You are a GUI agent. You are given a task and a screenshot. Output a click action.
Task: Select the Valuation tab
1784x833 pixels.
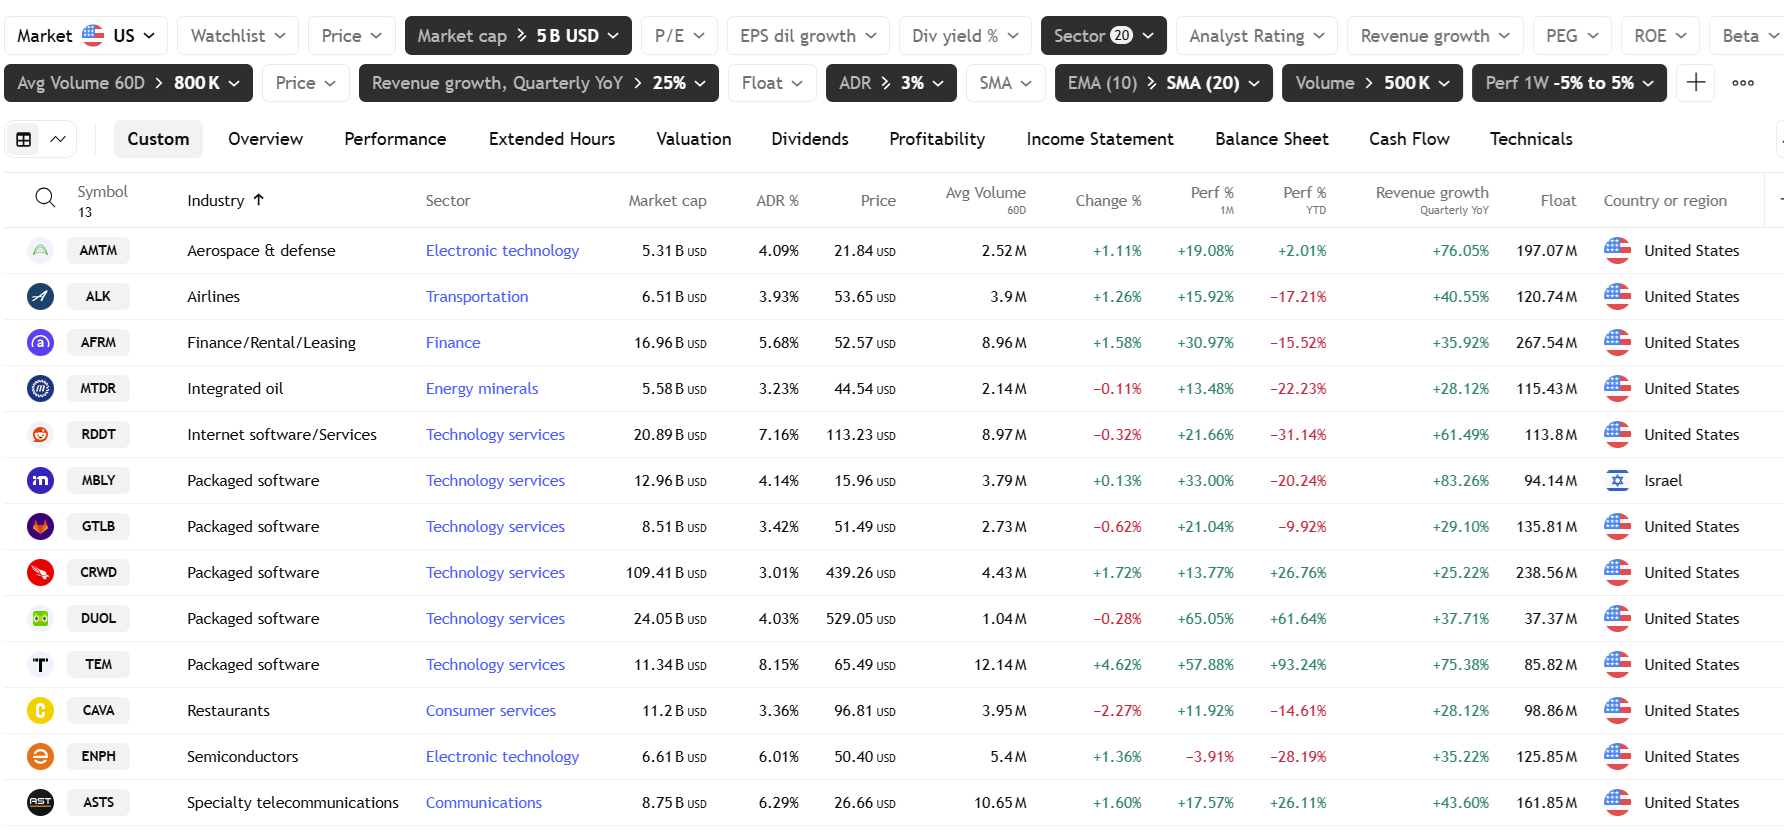(694, 139)
